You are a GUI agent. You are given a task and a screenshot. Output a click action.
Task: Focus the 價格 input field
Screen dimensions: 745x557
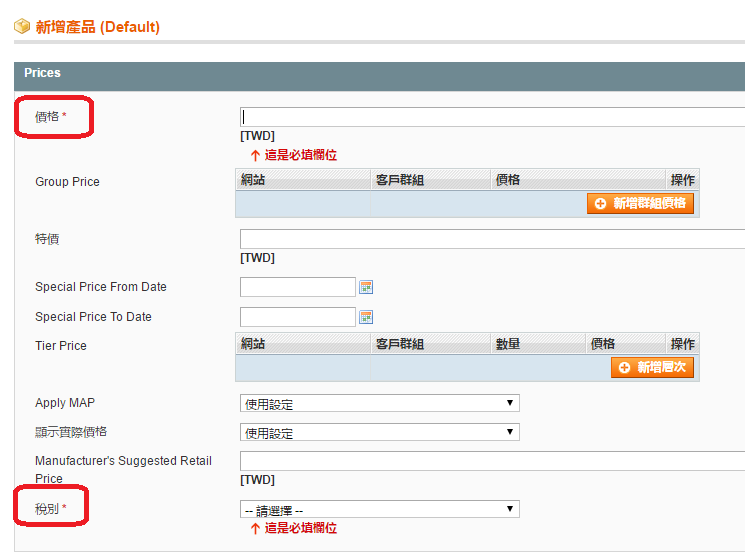[x=492, y=117]
